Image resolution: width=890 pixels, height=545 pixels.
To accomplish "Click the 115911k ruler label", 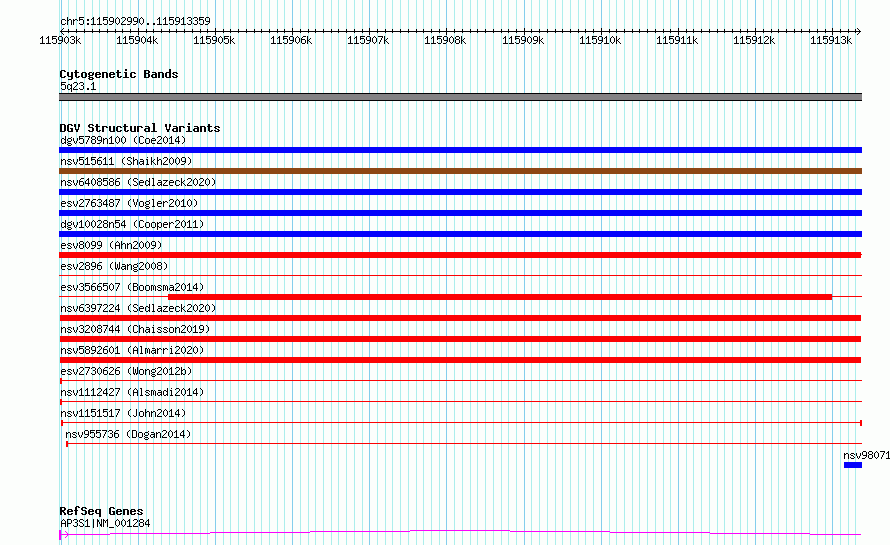I will 677,40.
